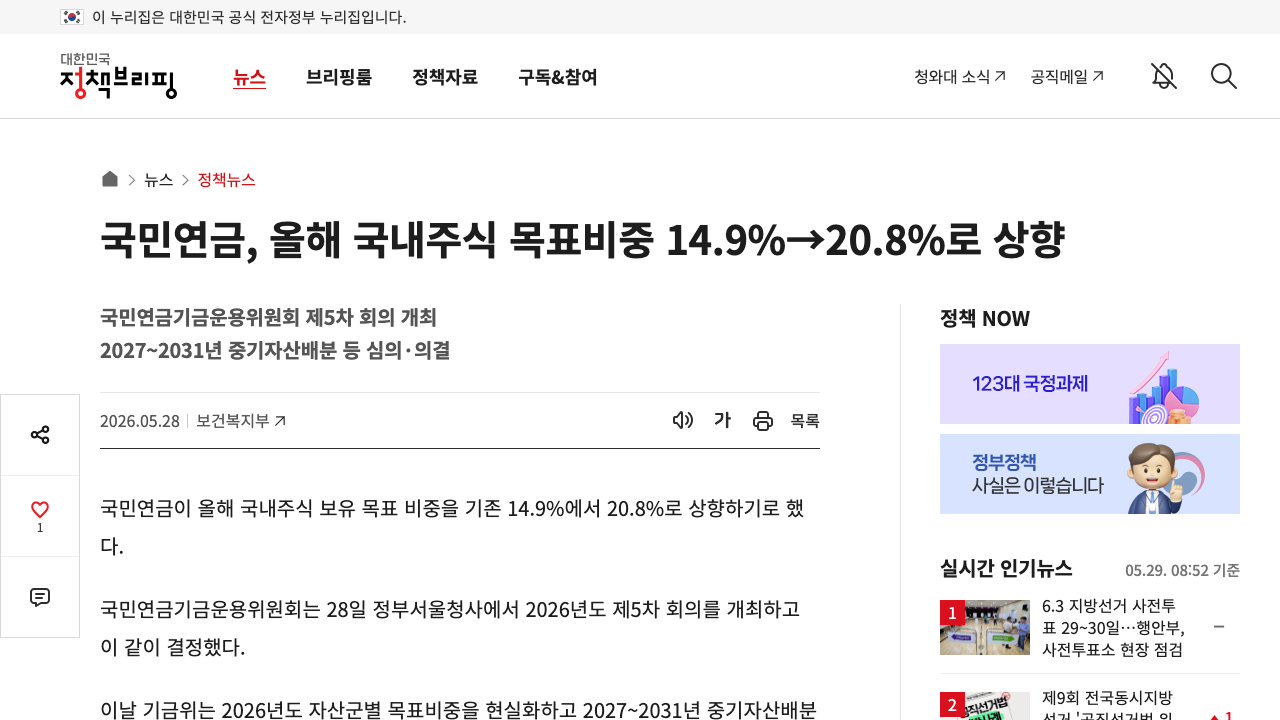Image resolution: width=1280 pixels, height=720 pixels.
Task: Read 6.3 지방선거 사전투표 article
Action: tap(1113, 627)
